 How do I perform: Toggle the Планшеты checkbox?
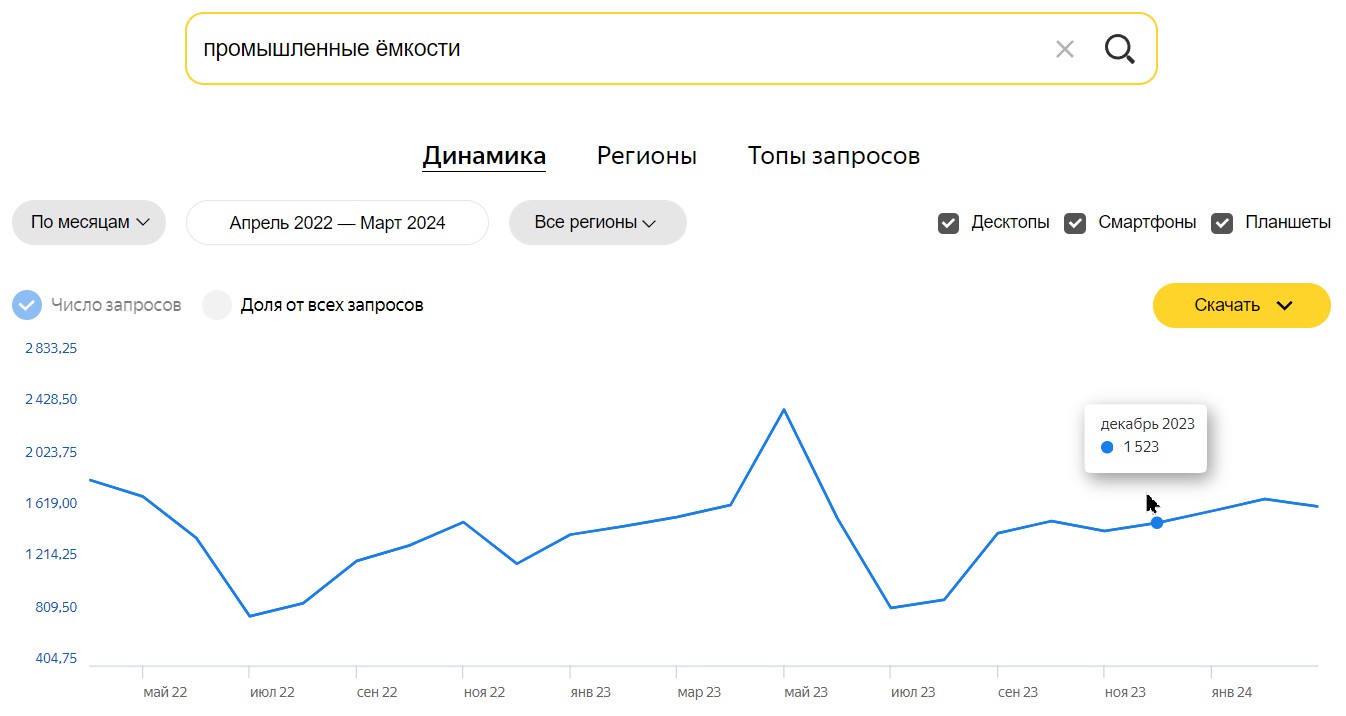[x=1222, y=223]
